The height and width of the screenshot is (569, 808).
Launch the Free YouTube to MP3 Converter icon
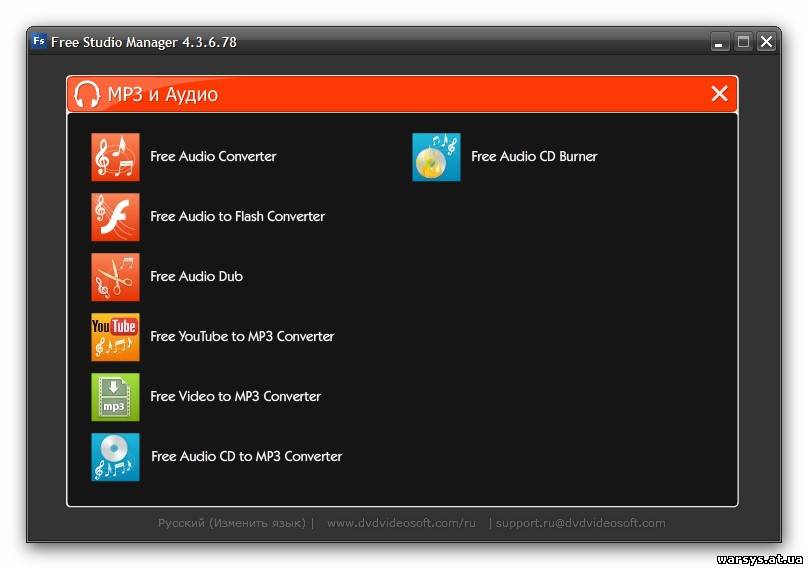point(115,337)
